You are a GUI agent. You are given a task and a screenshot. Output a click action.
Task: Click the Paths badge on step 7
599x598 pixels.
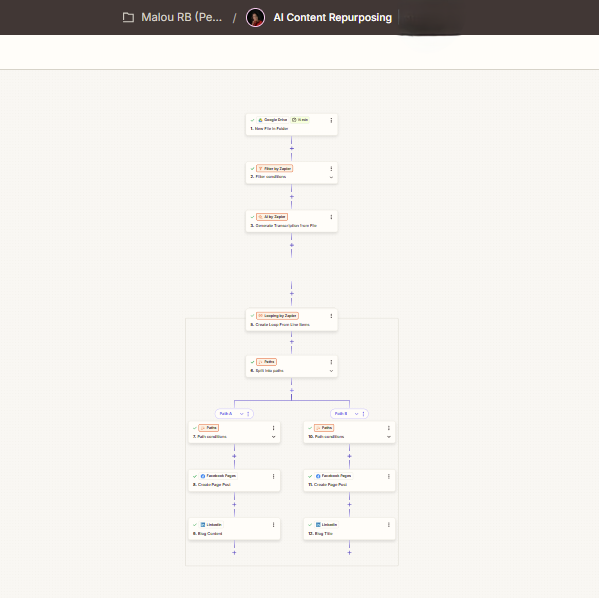pos(209,428)
